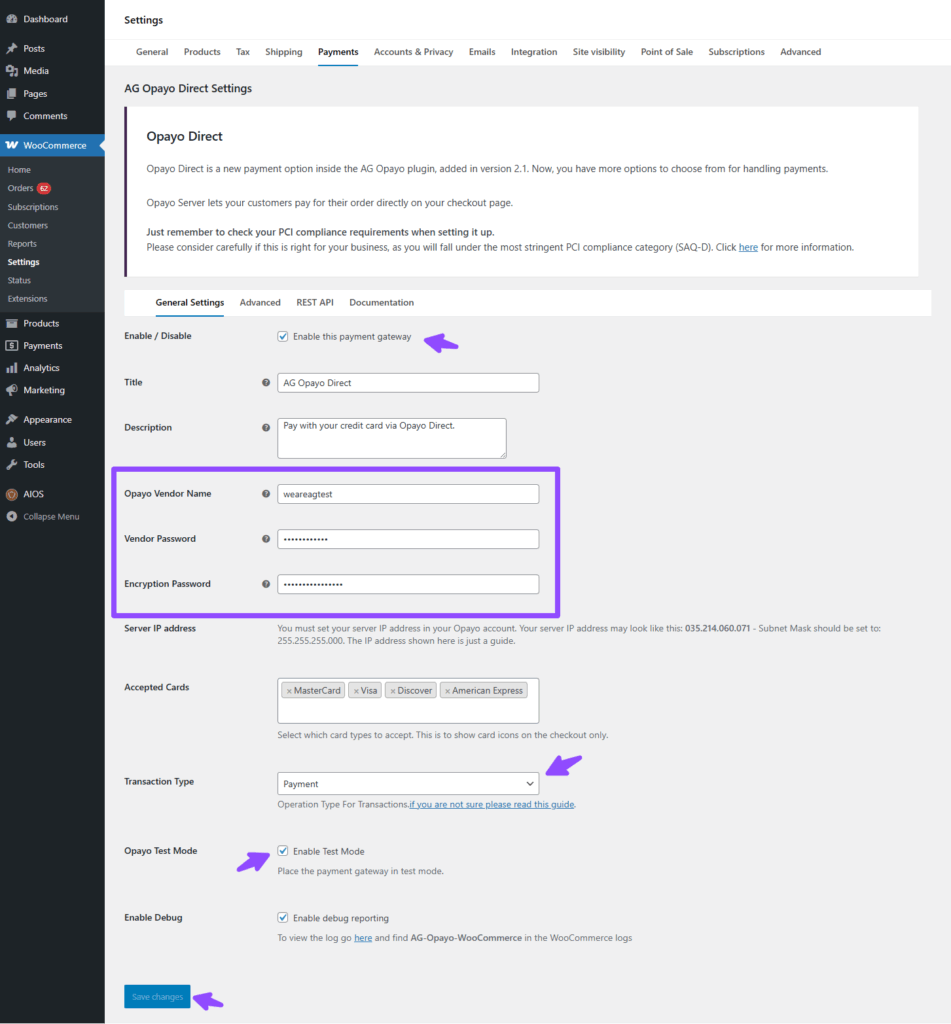This screenshot has width=951, height=1024.
Task: Select the General Settings gateway sub-tab
Action: (189, 302)
